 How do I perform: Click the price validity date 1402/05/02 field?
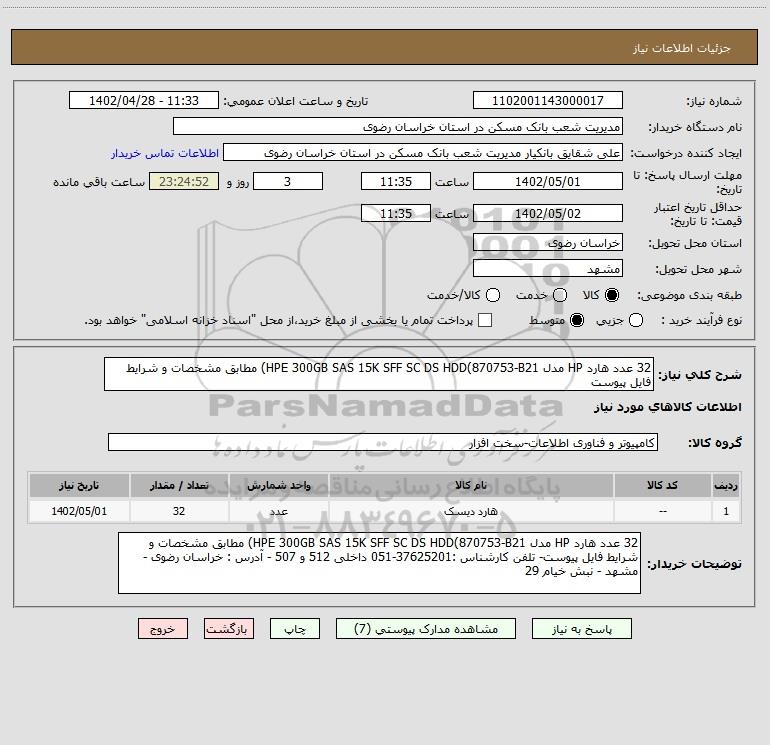pyautogui.click(x=548, y=213)
